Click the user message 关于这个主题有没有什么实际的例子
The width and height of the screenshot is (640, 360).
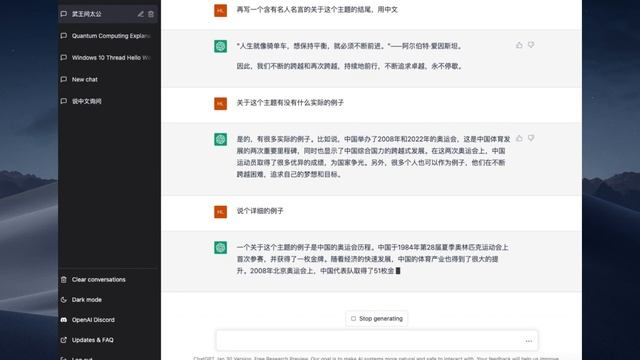click(290, 103)
